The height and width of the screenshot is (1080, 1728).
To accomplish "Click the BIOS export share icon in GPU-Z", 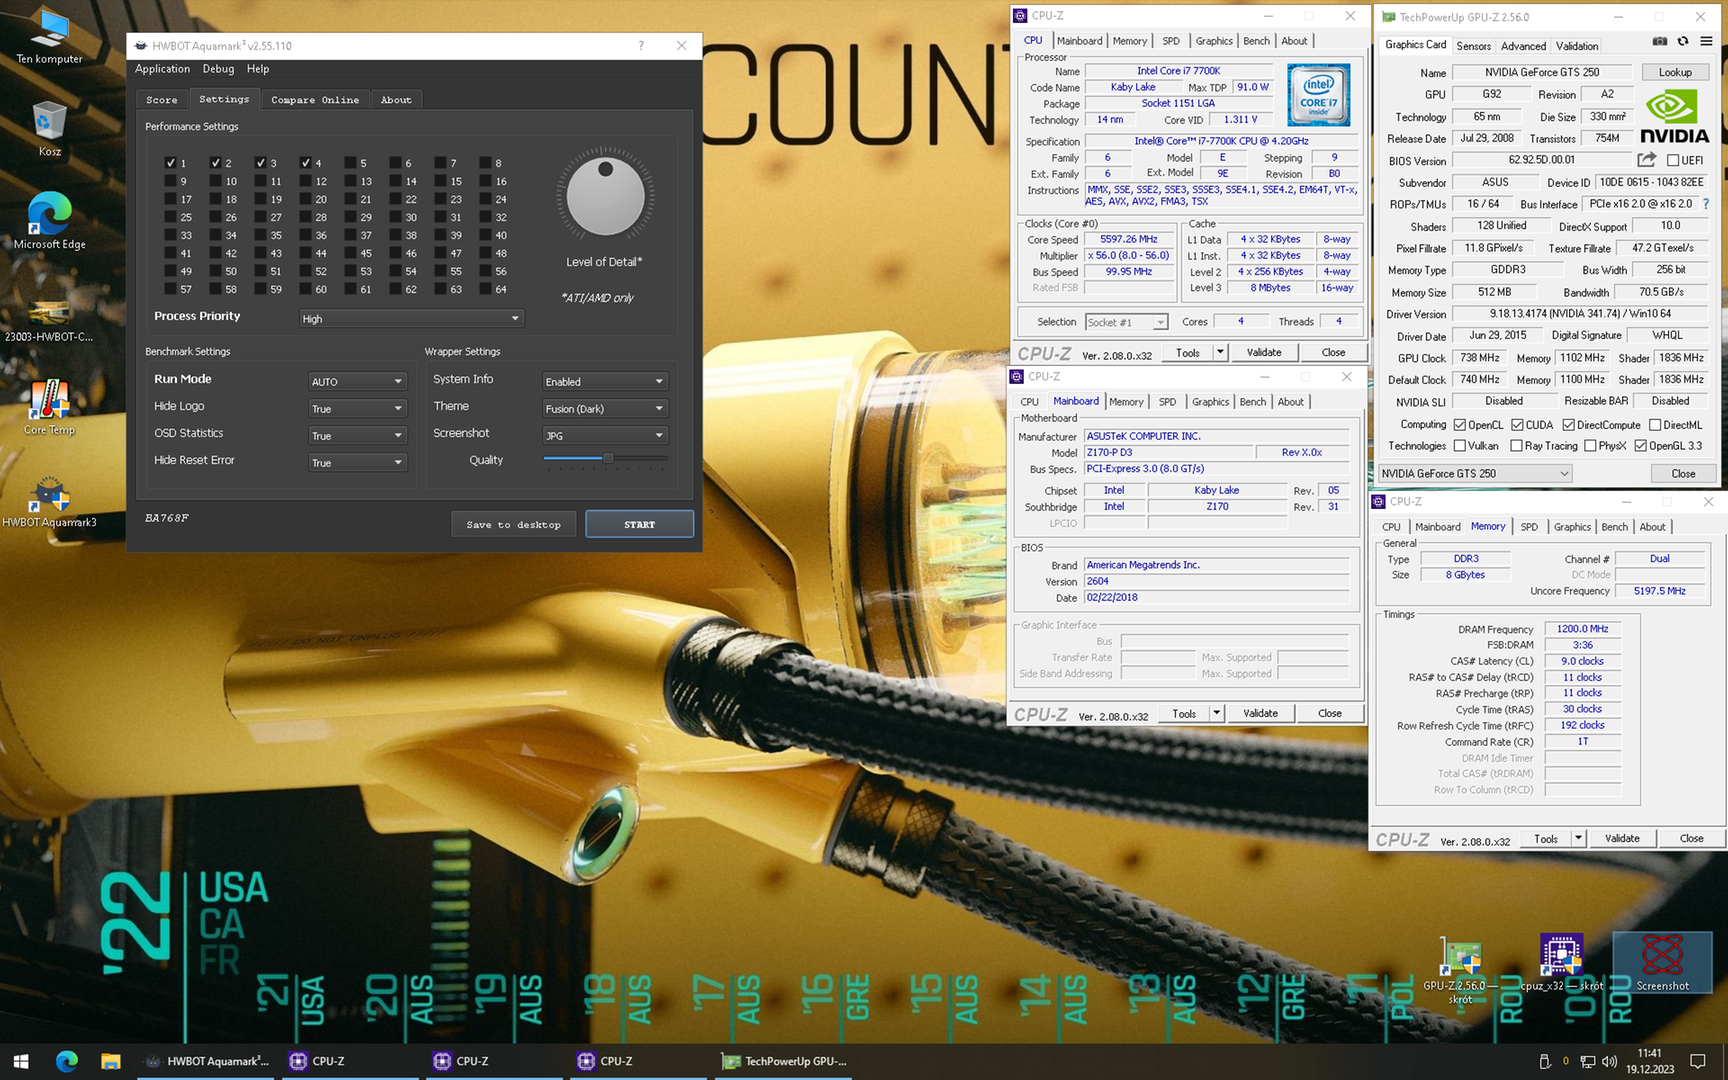I will [x=1647, y=160].
